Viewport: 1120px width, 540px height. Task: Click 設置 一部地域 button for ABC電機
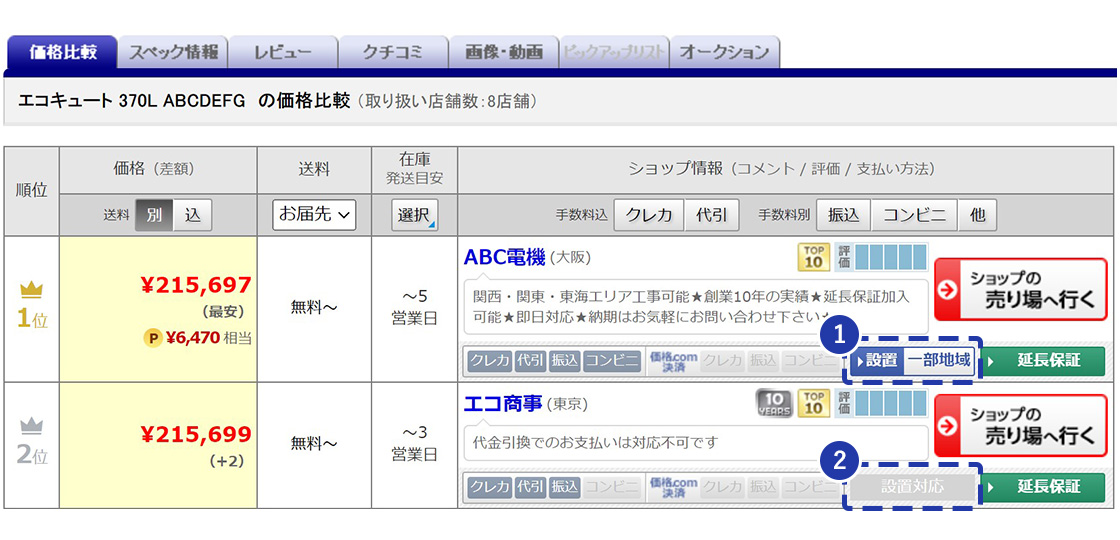click(913, 361)
